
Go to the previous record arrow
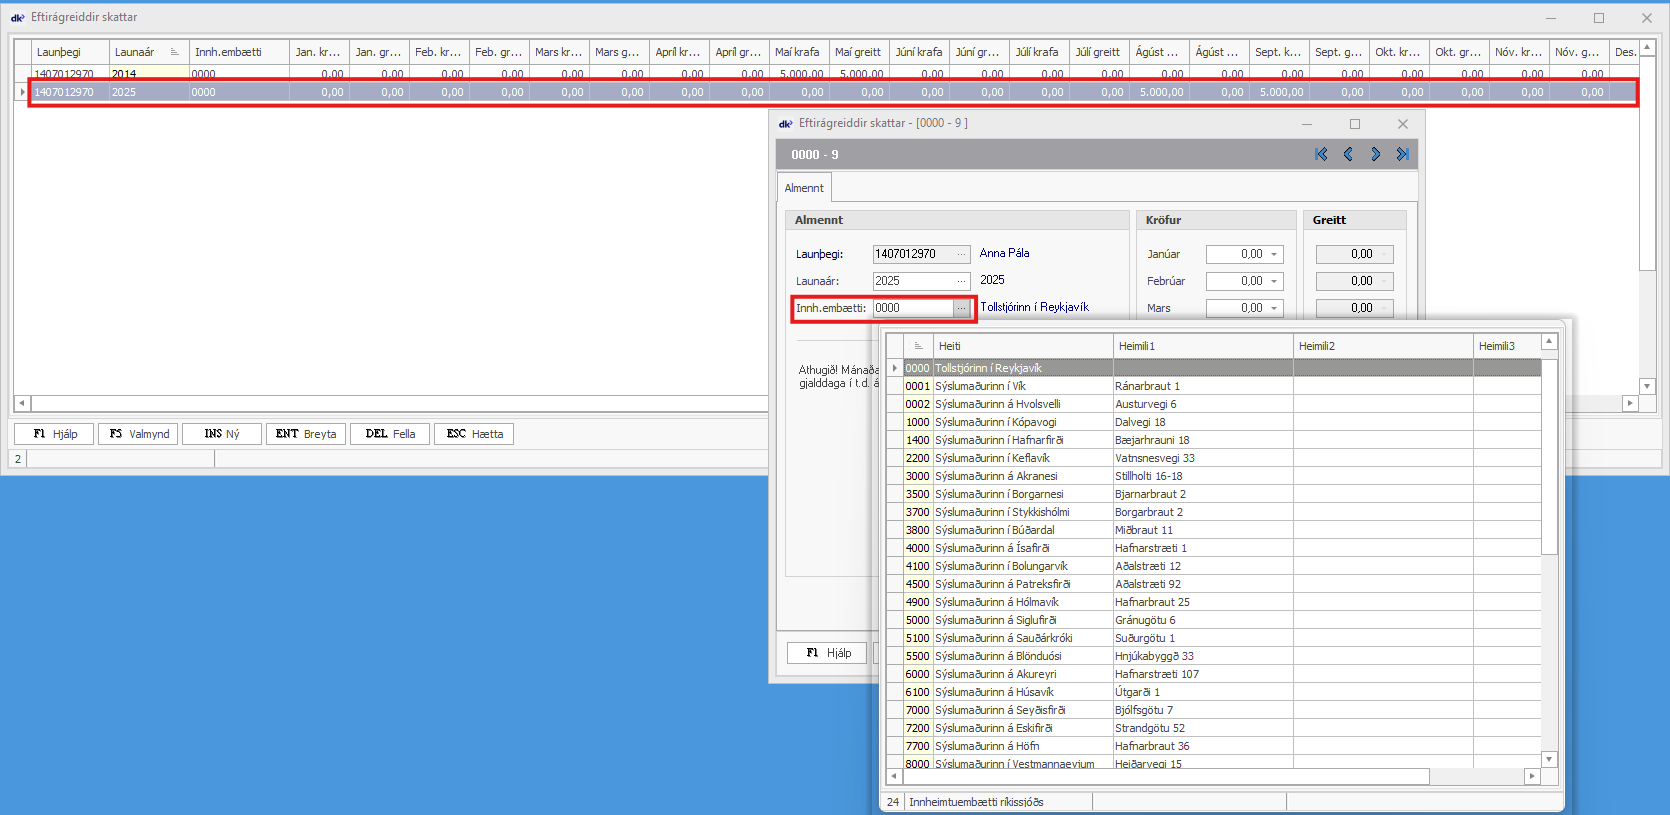1348,154
